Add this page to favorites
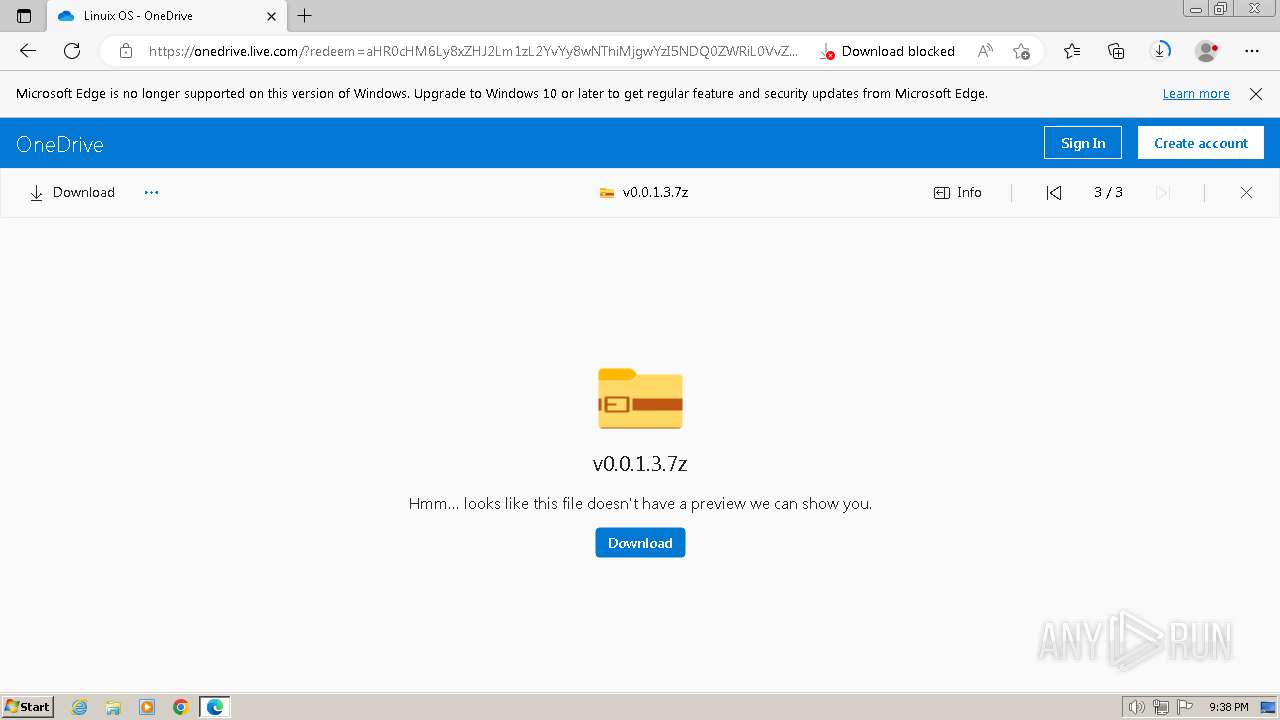This screenshot has height=720, width=1280. coord(1021,51)
